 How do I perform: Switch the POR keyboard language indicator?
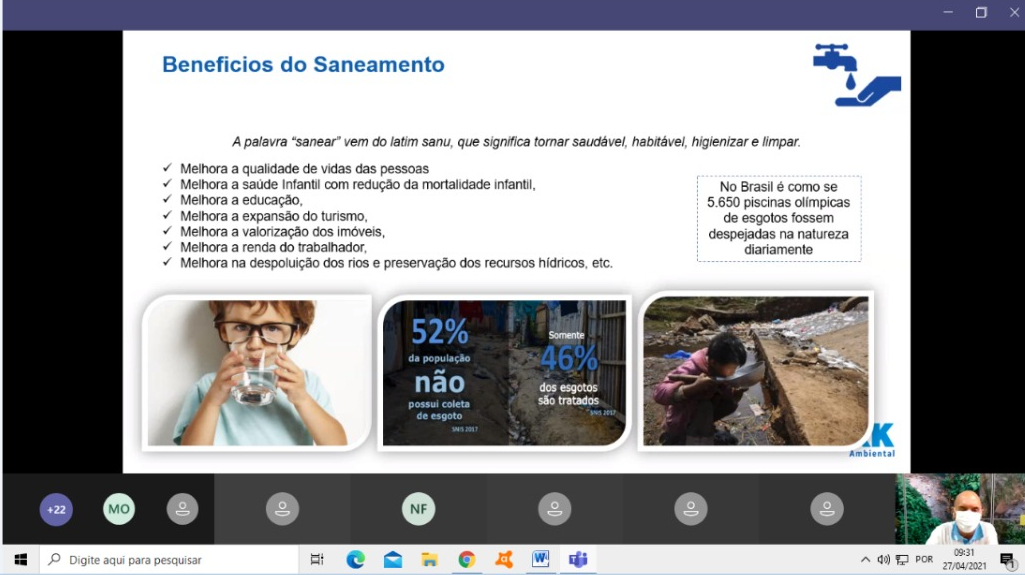(x=925, y=560)
